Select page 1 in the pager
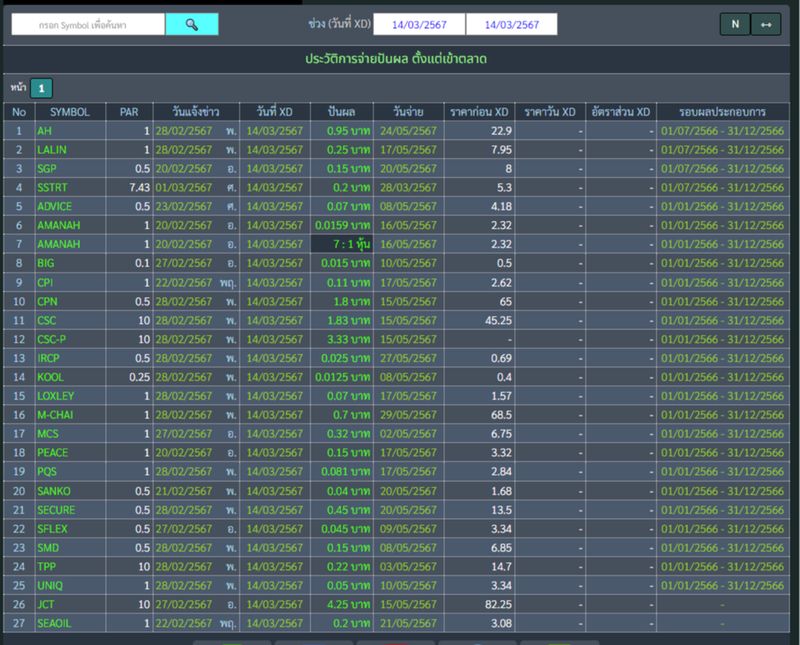The image size is (800, 645). pyautogui.click(x=42, y=88)
